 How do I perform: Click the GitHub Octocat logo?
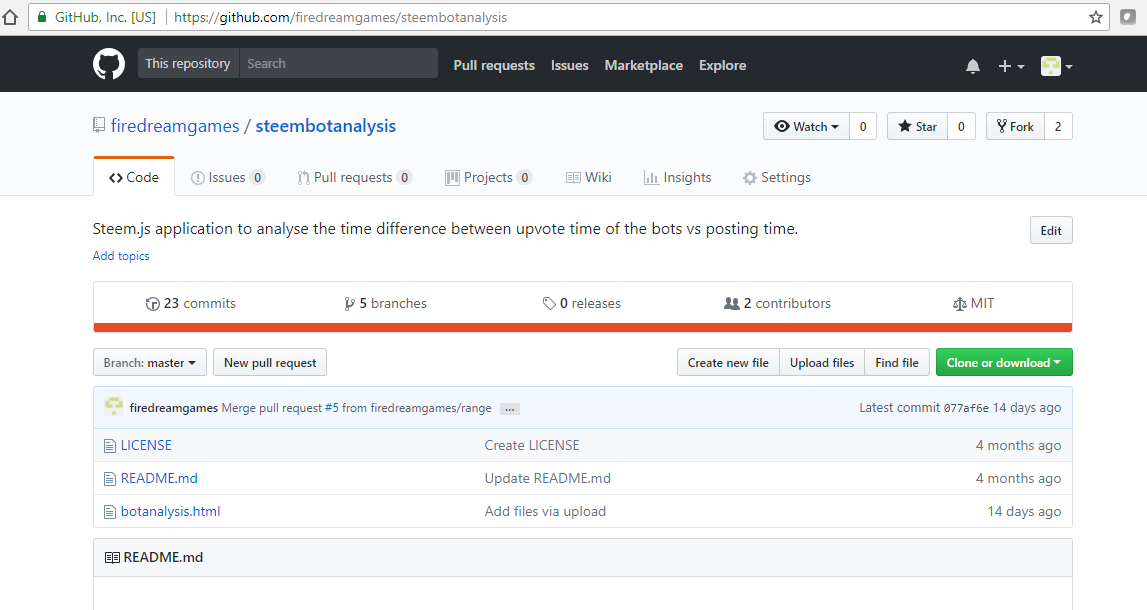click(109, 64)
